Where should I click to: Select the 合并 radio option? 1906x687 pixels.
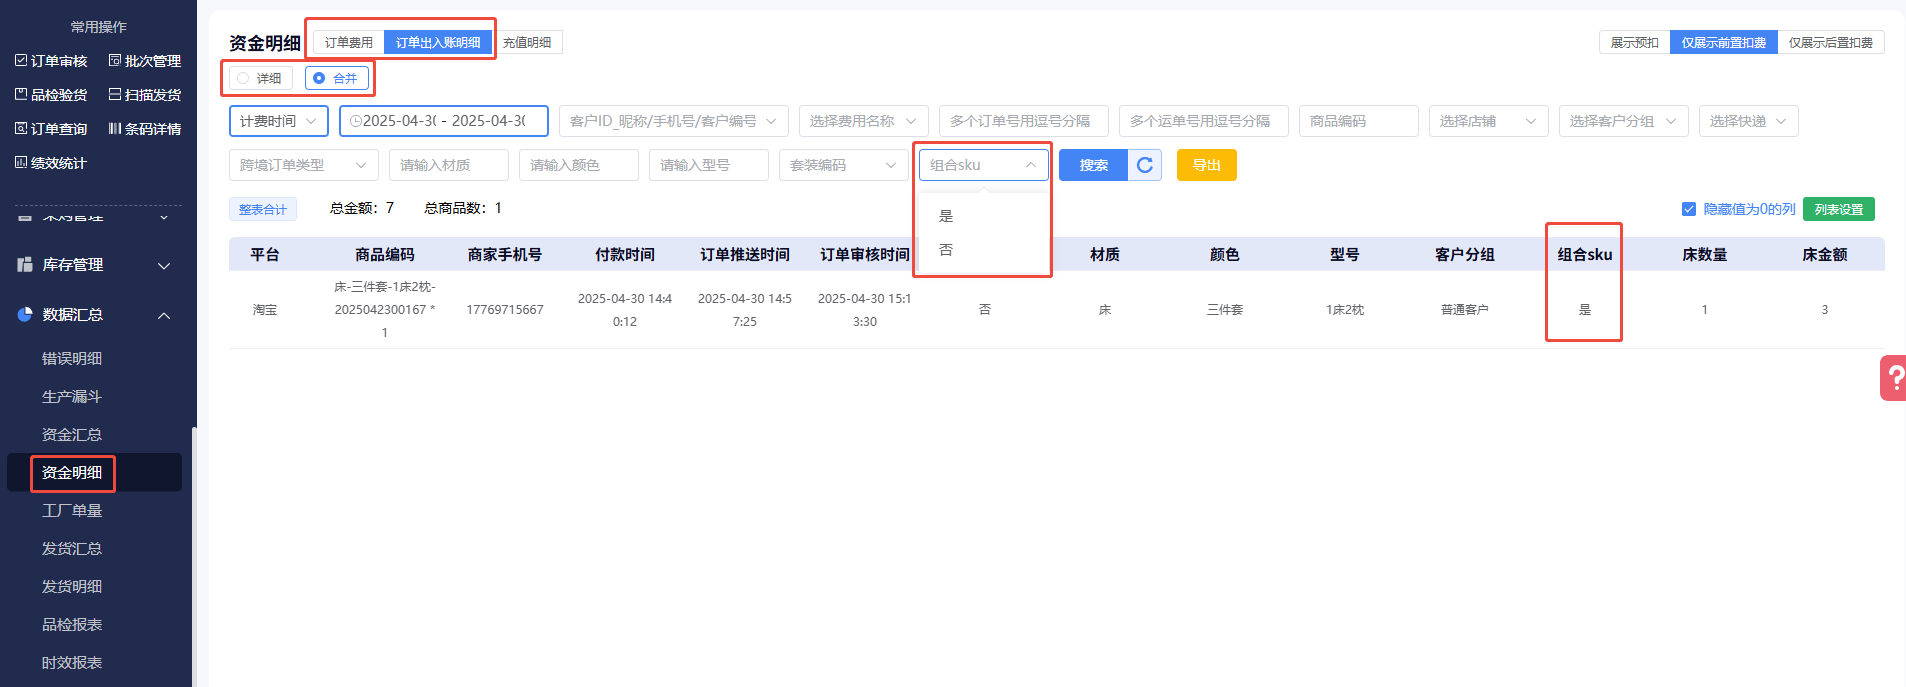pyautogui.click(x=319, y=78)
